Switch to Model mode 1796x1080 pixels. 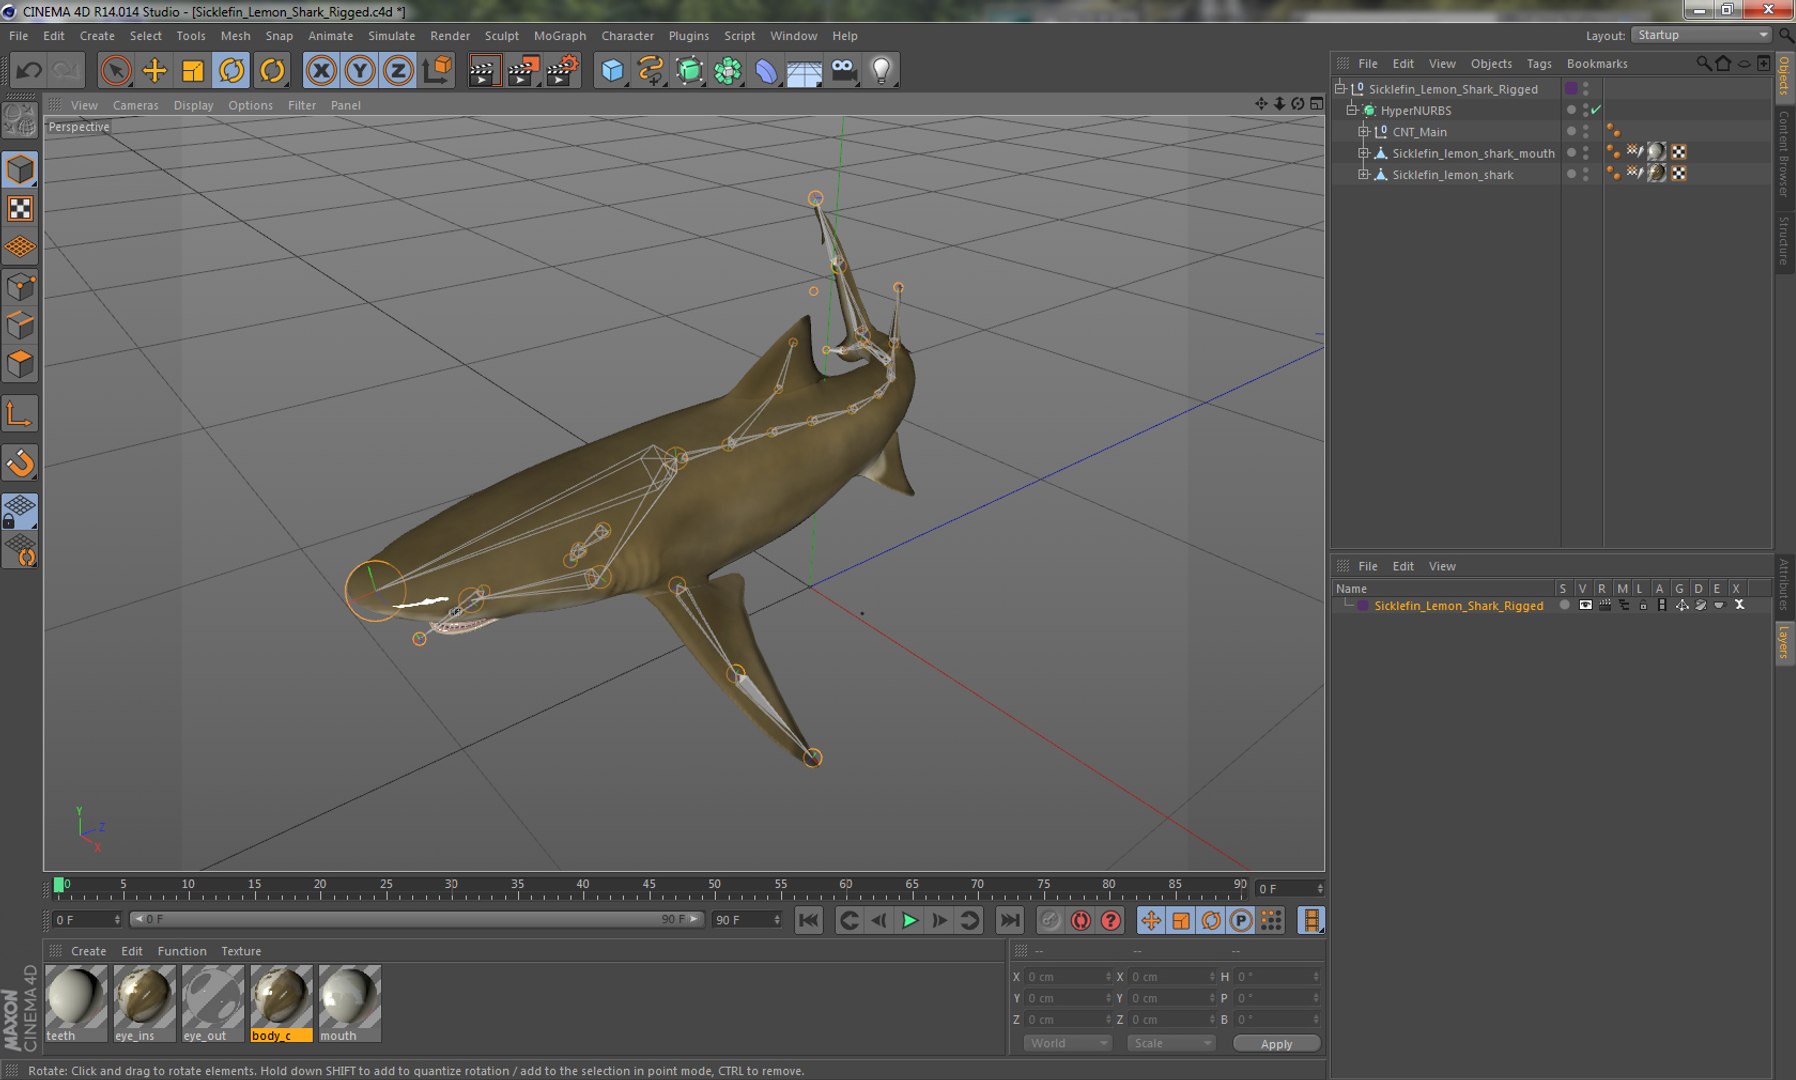point(20,170)
